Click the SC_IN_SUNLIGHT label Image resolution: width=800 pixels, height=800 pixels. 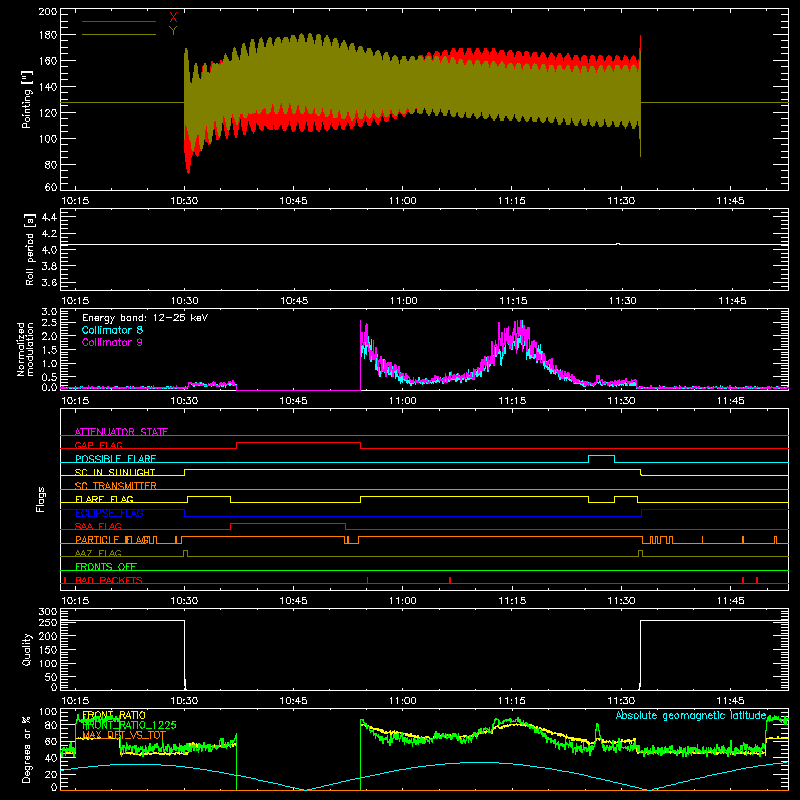coord(115,472)
